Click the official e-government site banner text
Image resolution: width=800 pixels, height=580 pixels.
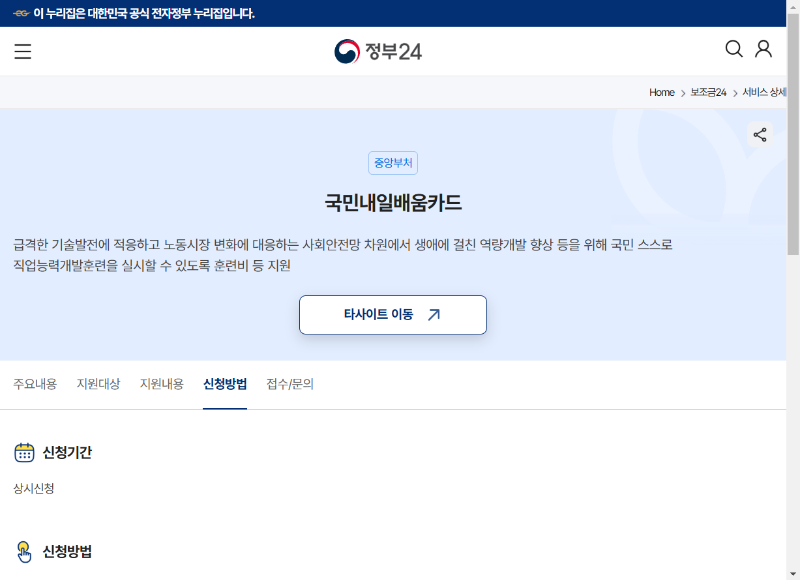click(x=144, y=13)
